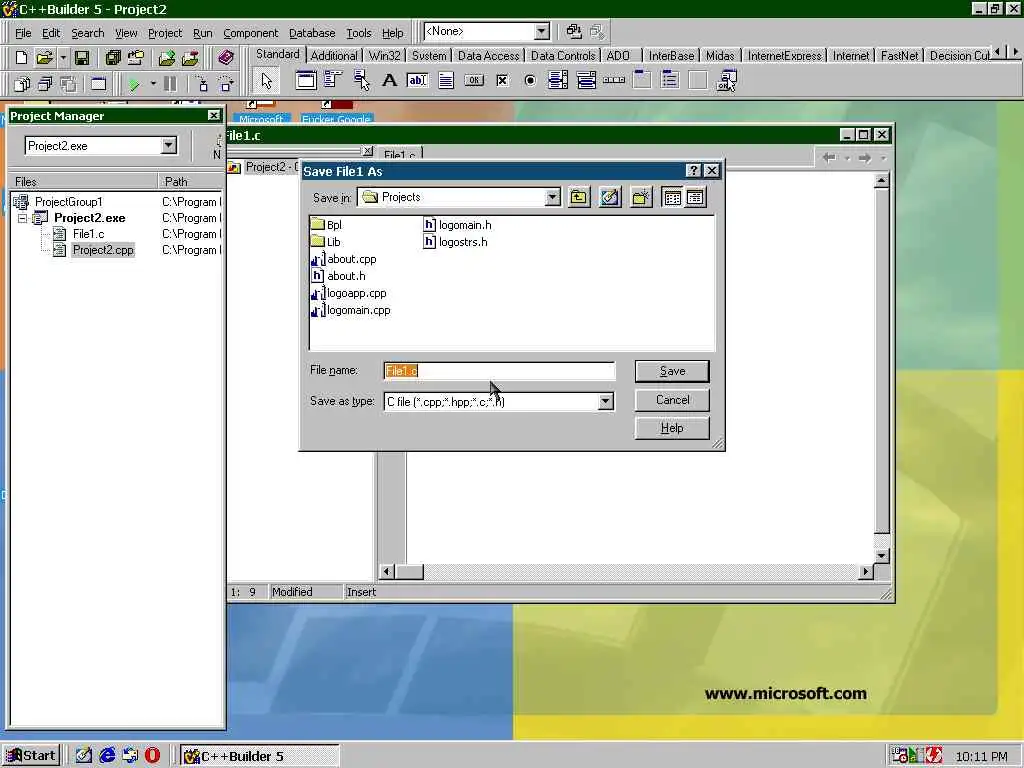This screenshot has height=768, width=1024.
Task: Click the Run green arrow icon
Action: point(134,84)
